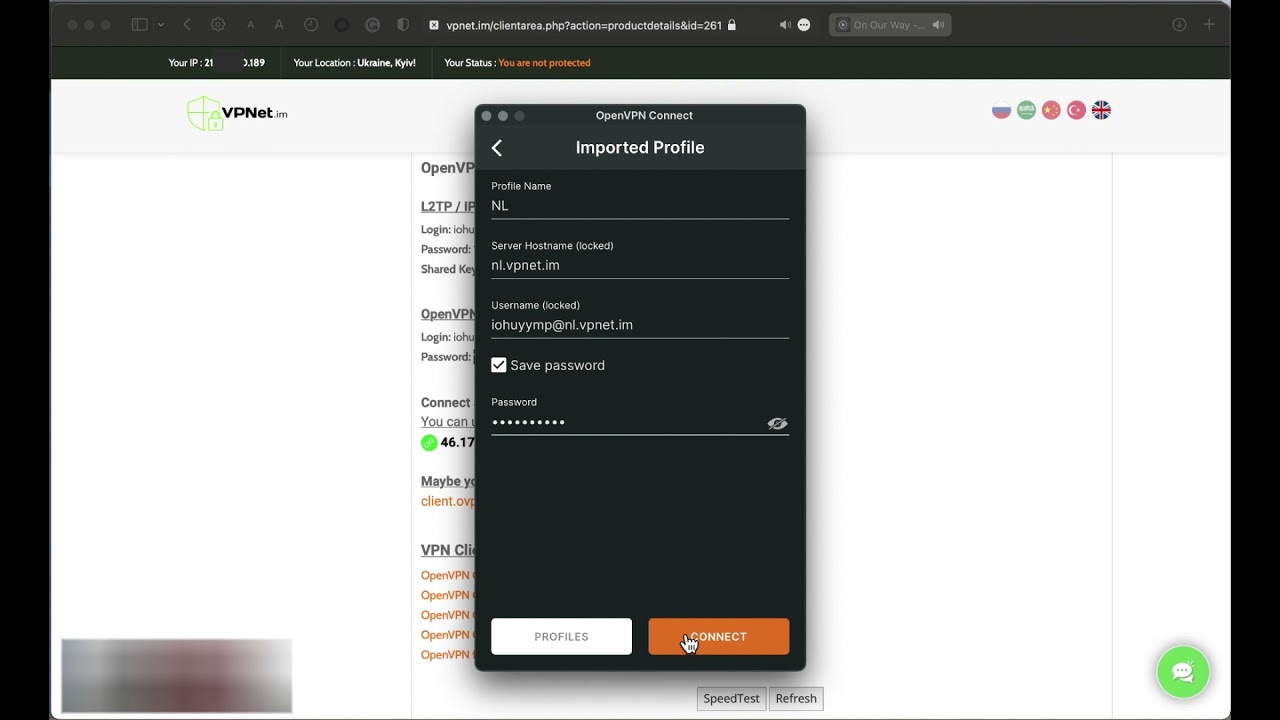
Task: Uncheck the Save password checkbox
Action: (499, 365)
